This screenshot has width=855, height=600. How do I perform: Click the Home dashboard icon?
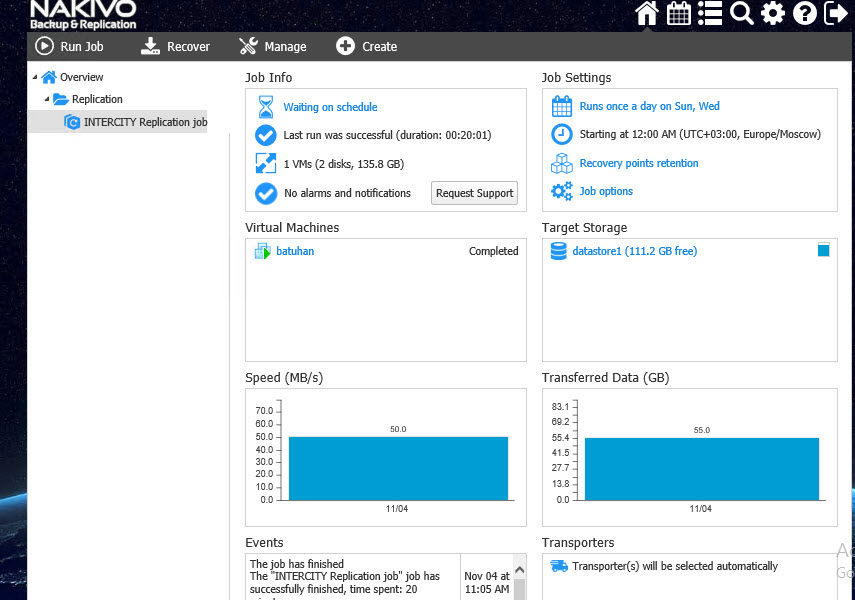pos(647,13)
